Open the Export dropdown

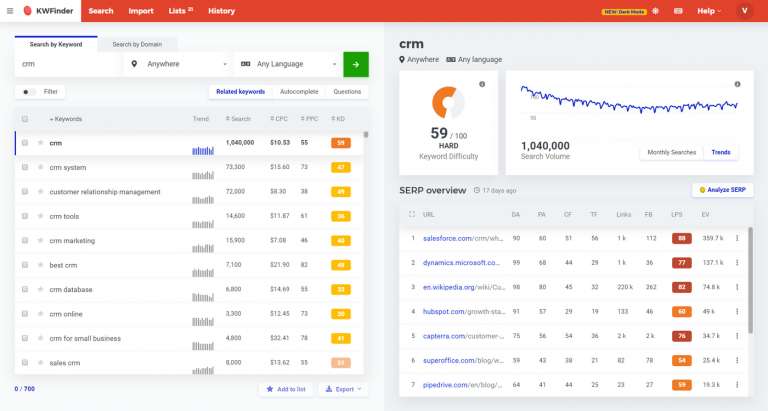(x=343, y=389)
